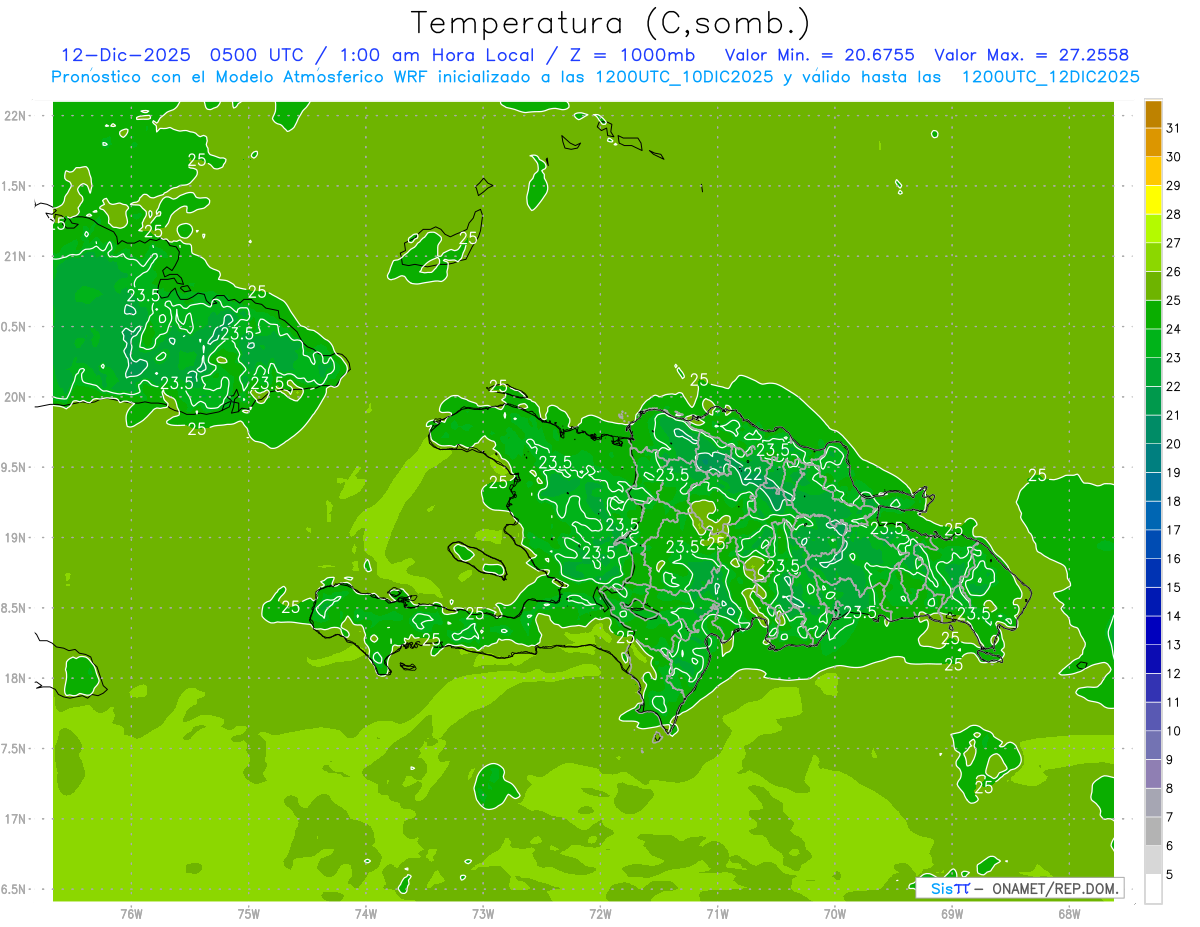Select the "69W" longitude axis label
Viewport: 1200px width, 927px height.
point(952,913)
